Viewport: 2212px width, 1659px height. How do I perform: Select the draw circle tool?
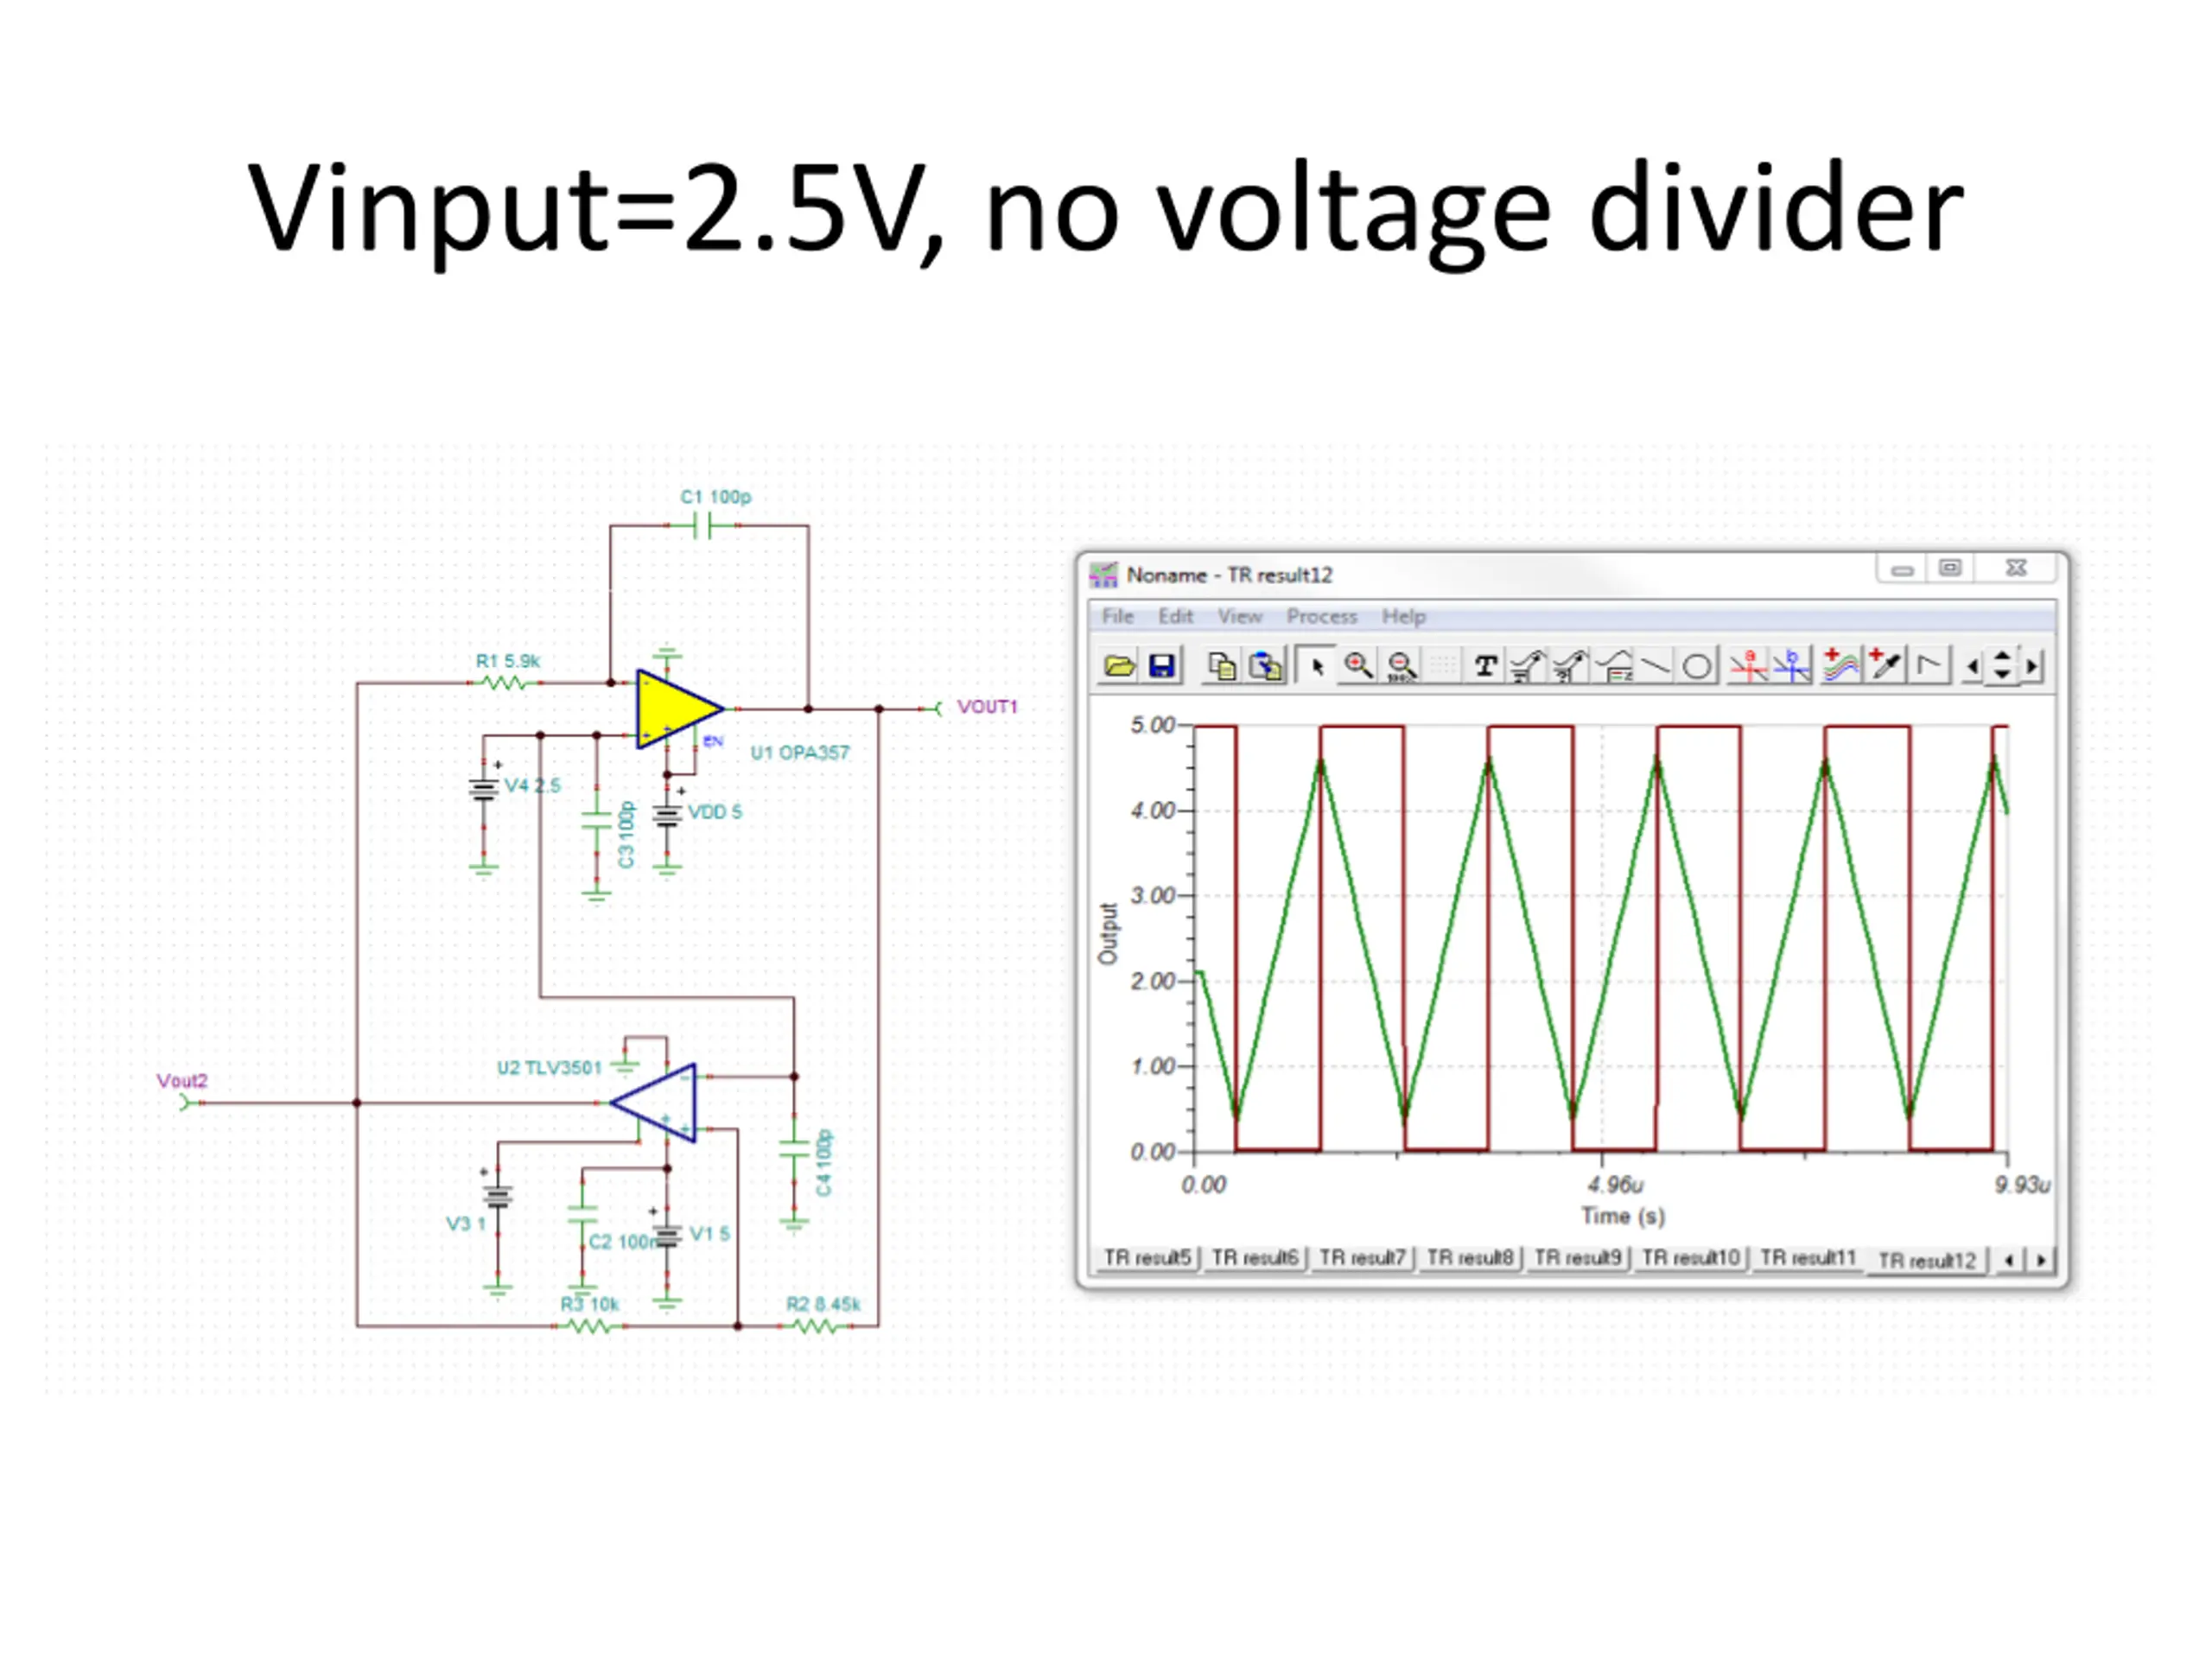pos(1697,666)
